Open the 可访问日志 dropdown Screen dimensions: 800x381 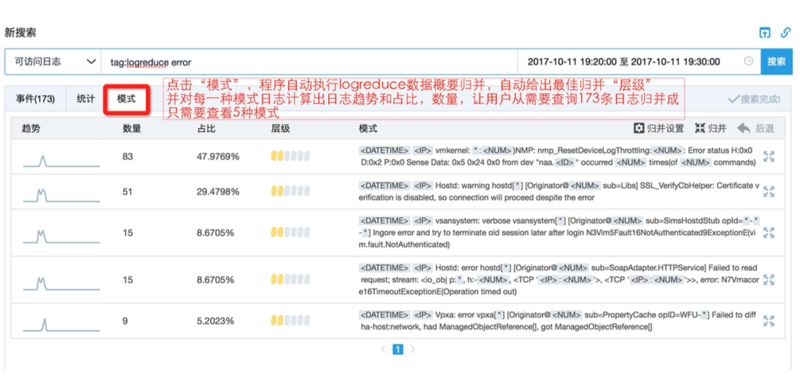point(53,62)
